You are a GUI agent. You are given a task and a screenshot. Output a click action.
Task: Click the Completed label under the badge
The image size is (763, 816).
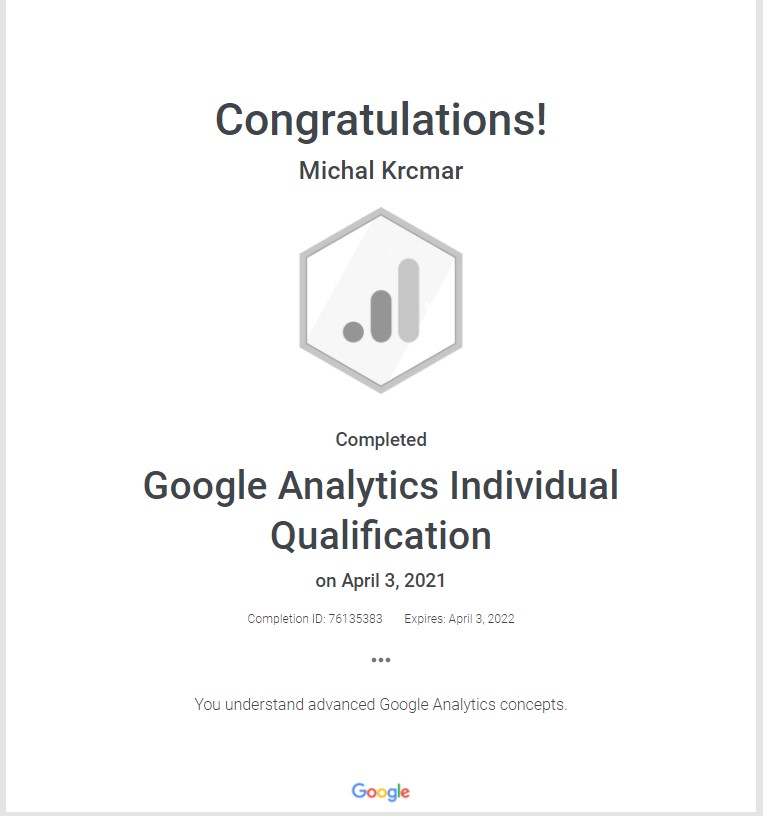pos(381,440)
